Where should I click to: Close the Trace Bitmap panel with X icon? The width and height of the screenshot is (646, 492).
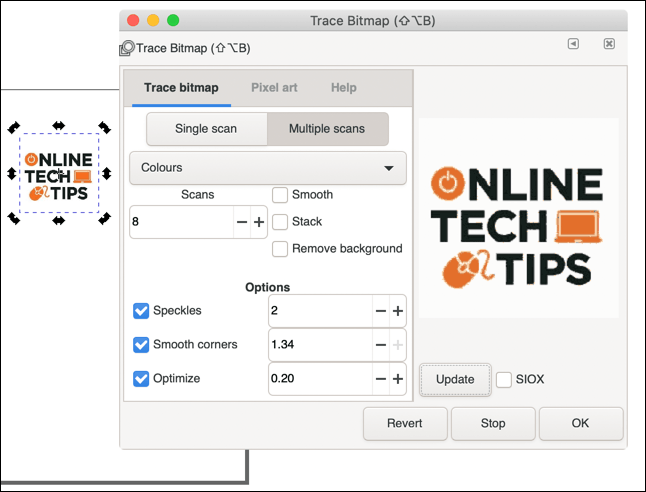609,44
